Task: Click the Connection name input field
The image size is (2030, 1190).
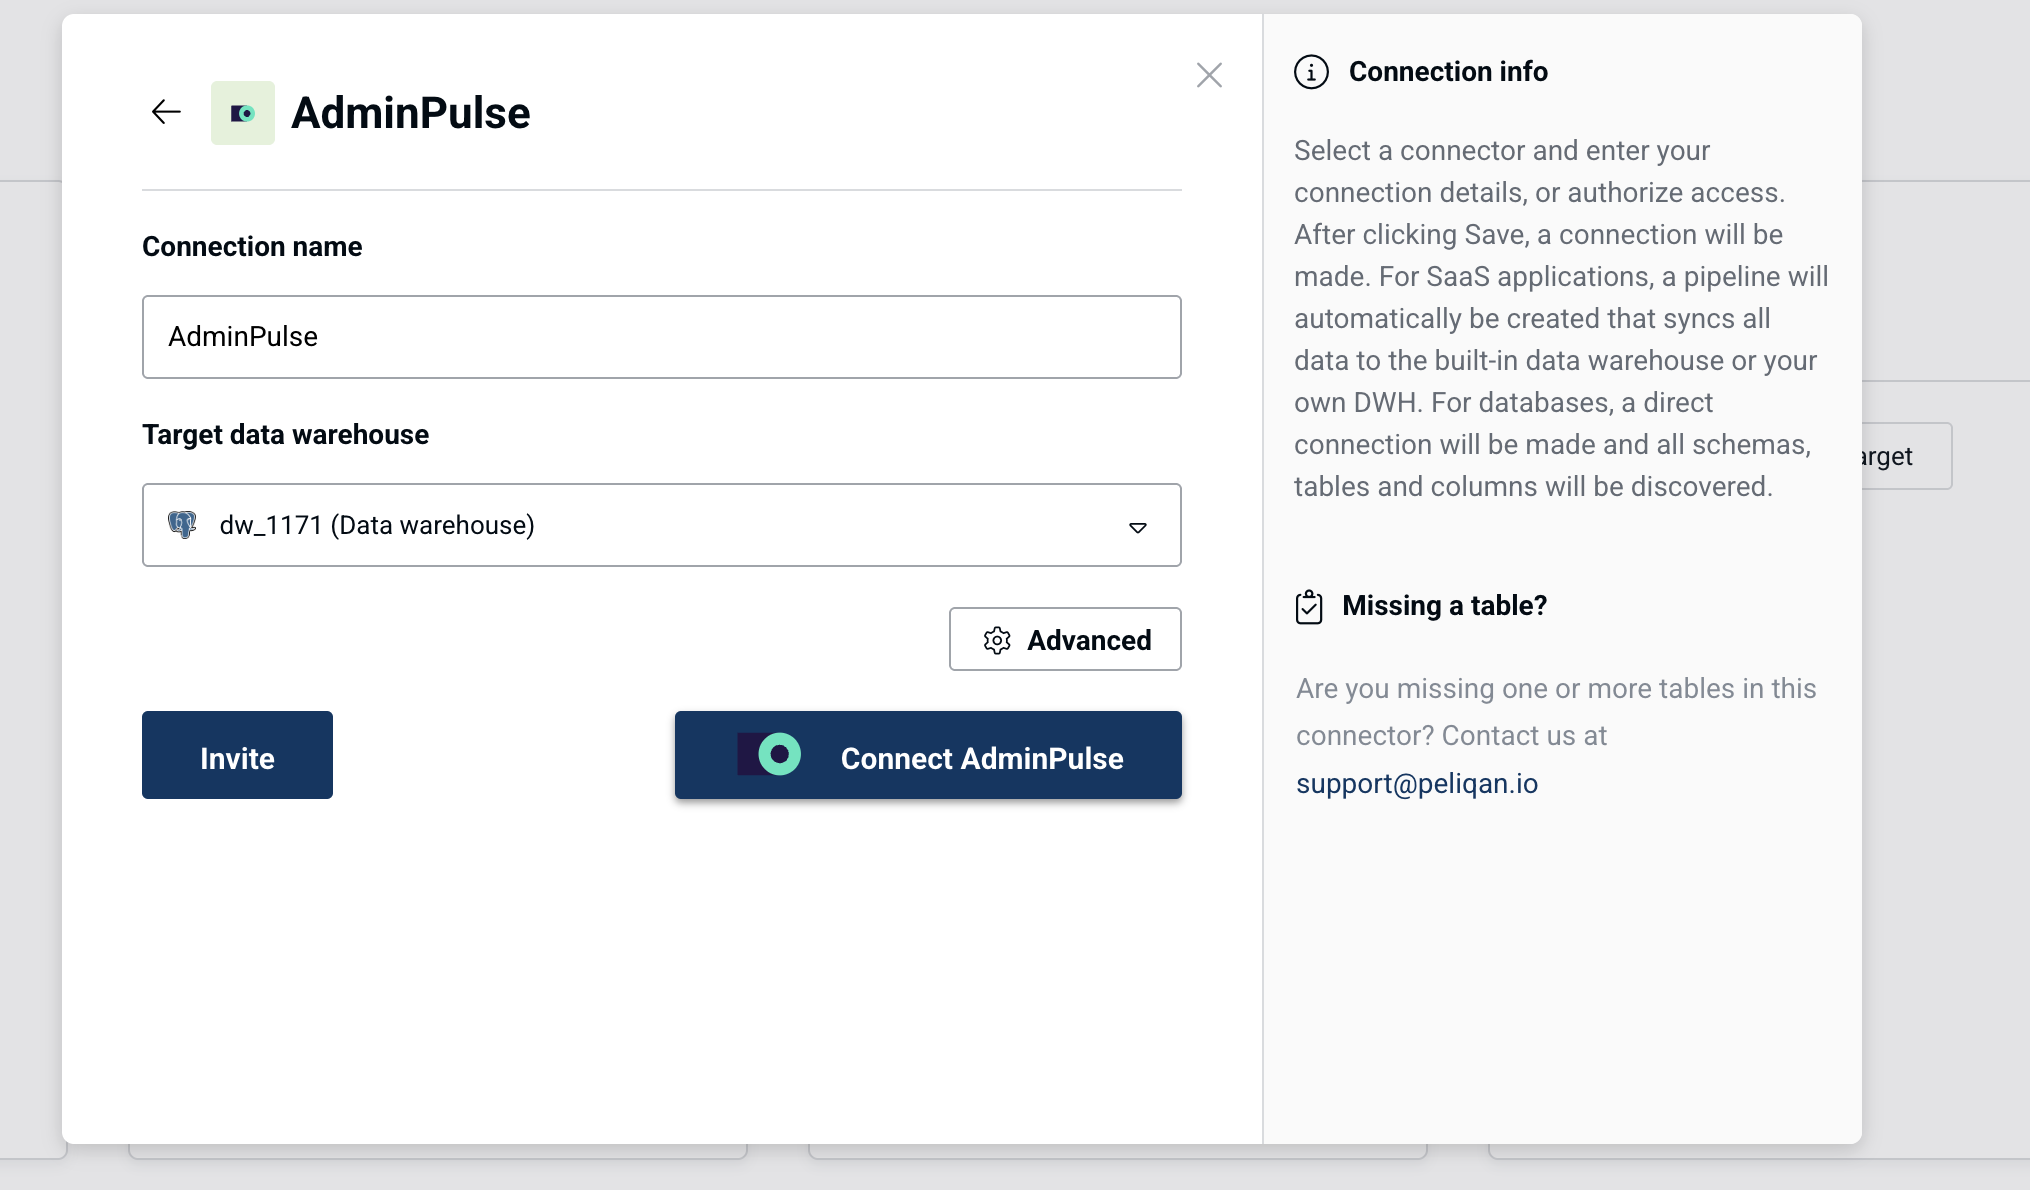Action: [661, 337]
